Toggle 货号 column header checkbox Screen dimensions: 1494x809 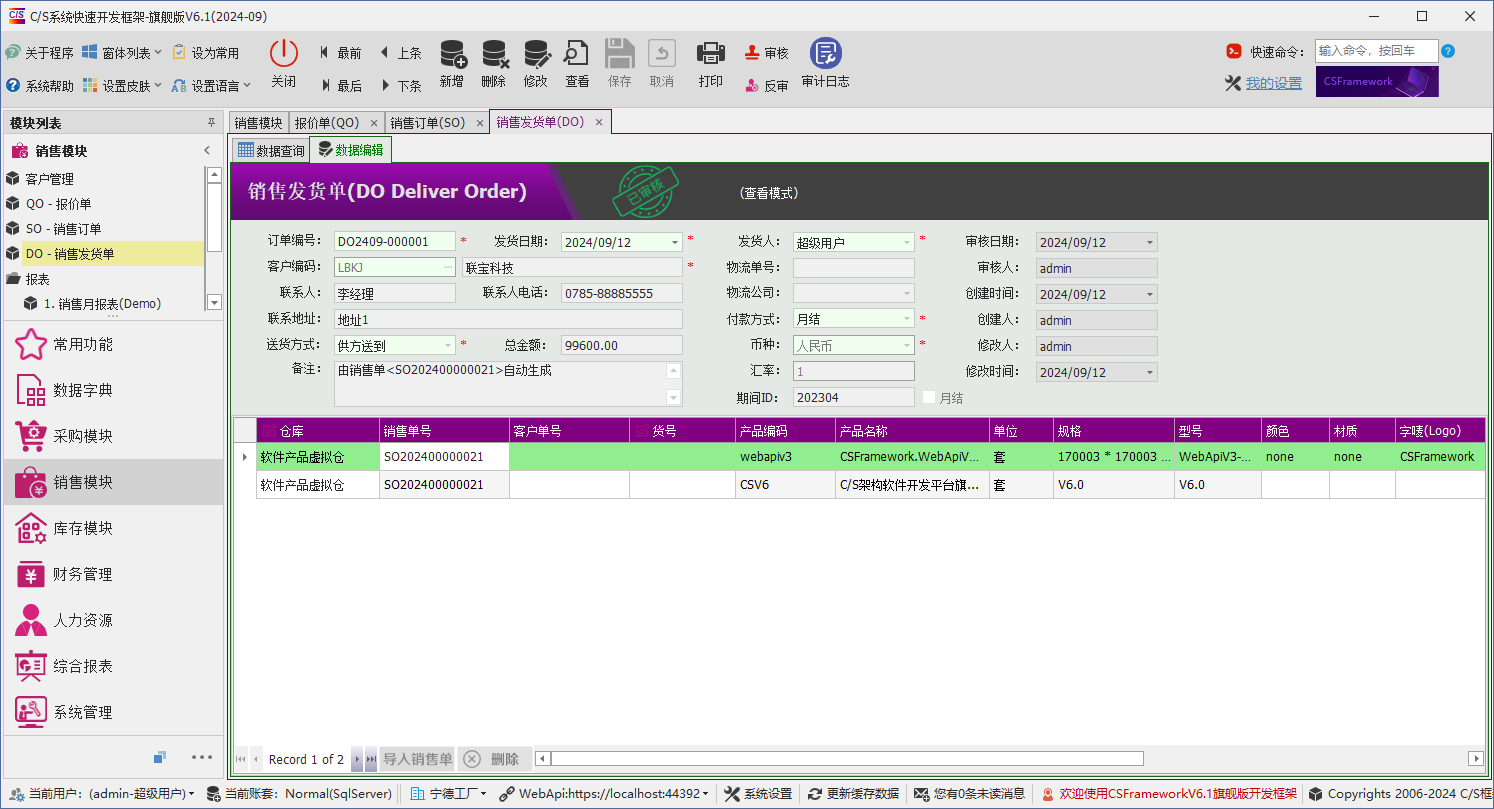(642, 431)
